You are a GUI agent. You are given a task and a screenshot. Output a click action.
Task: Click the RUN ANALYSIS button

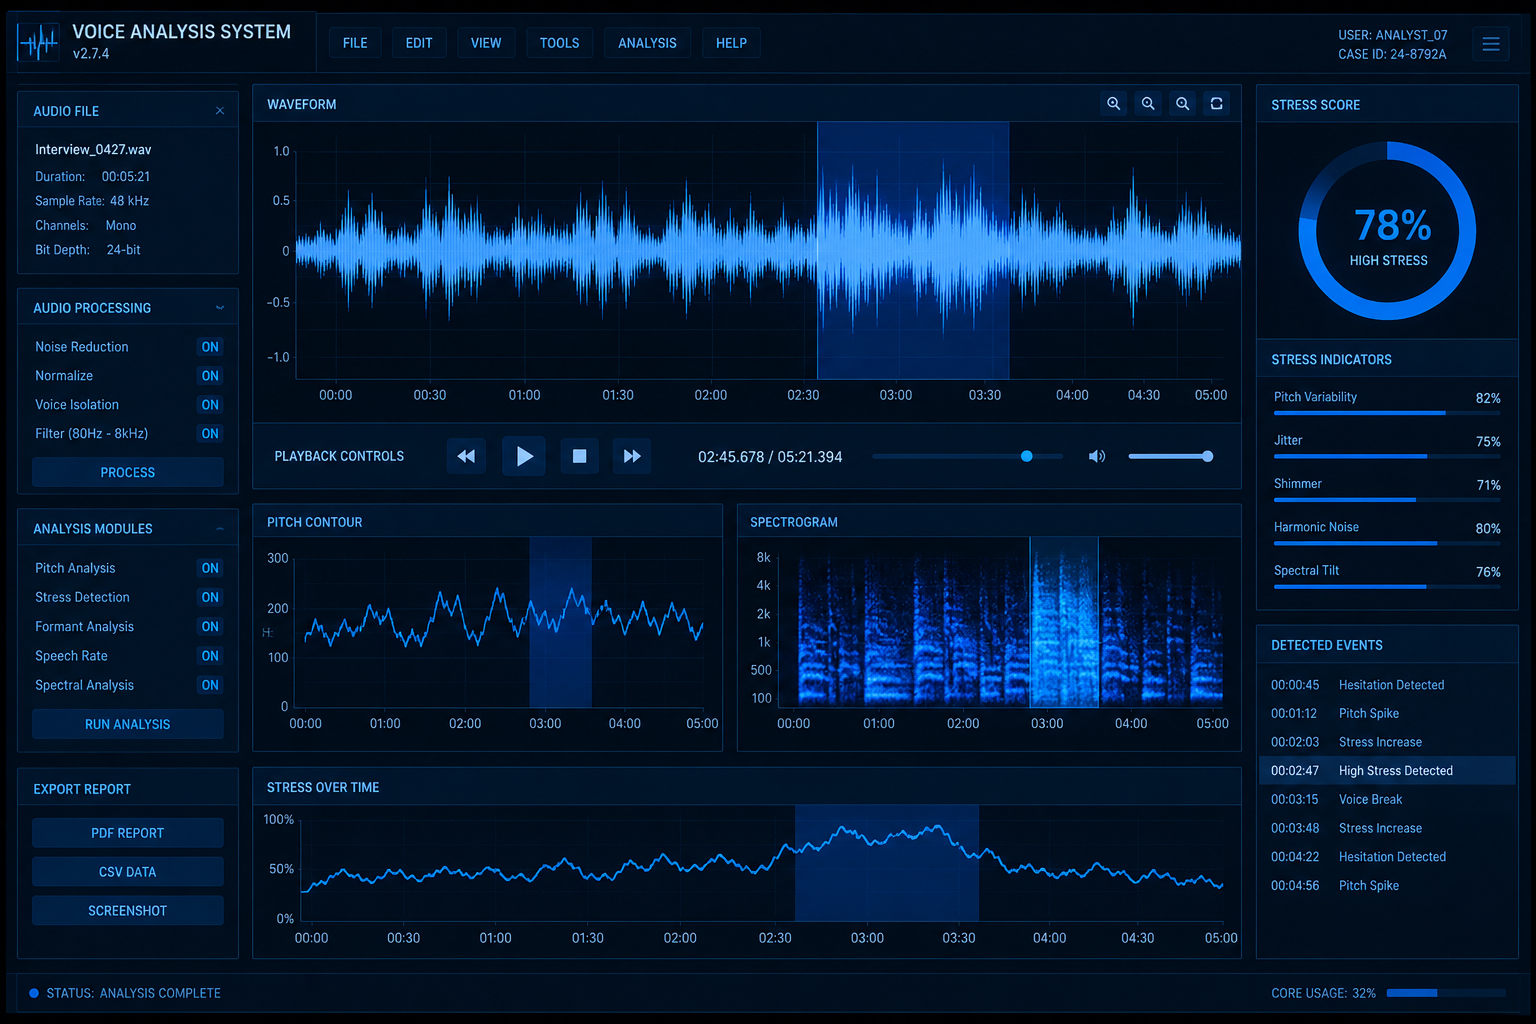[128, 724]
